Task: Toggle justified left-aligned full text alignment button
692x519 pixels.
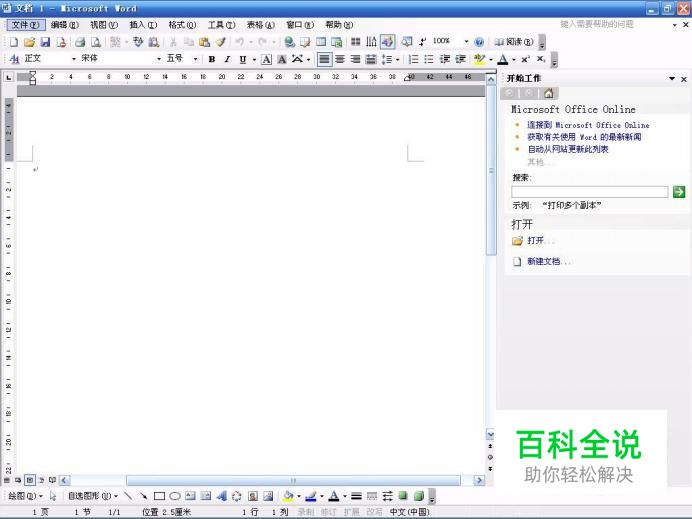Action: tap(324, 59)
